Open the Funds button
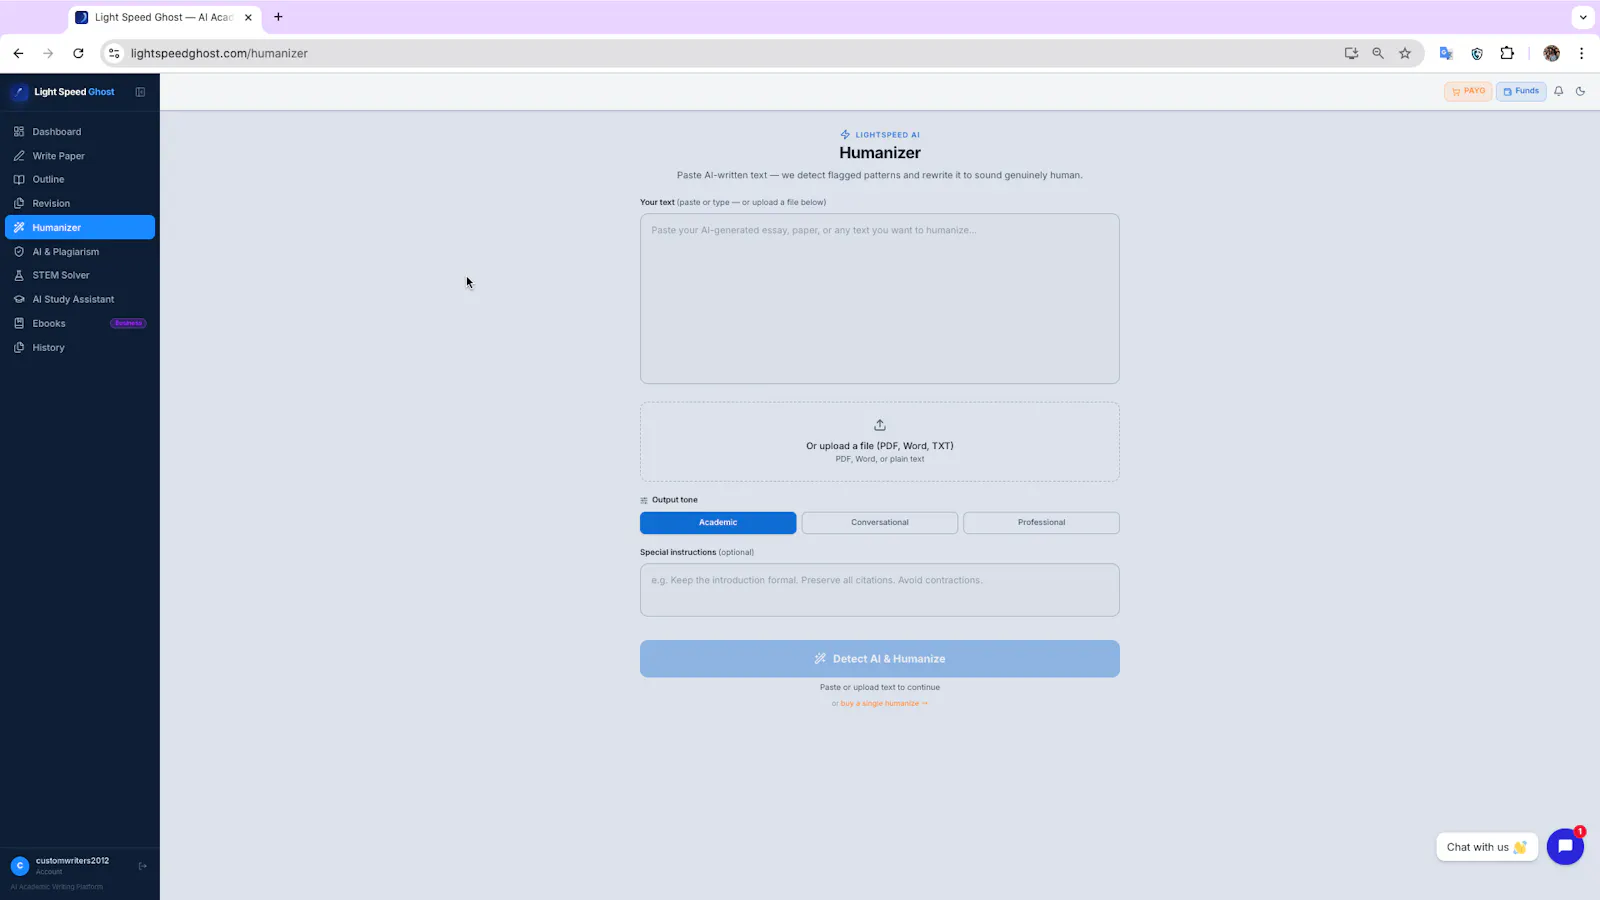The width and height of the screenshot is (1600, 900). 1521,91
